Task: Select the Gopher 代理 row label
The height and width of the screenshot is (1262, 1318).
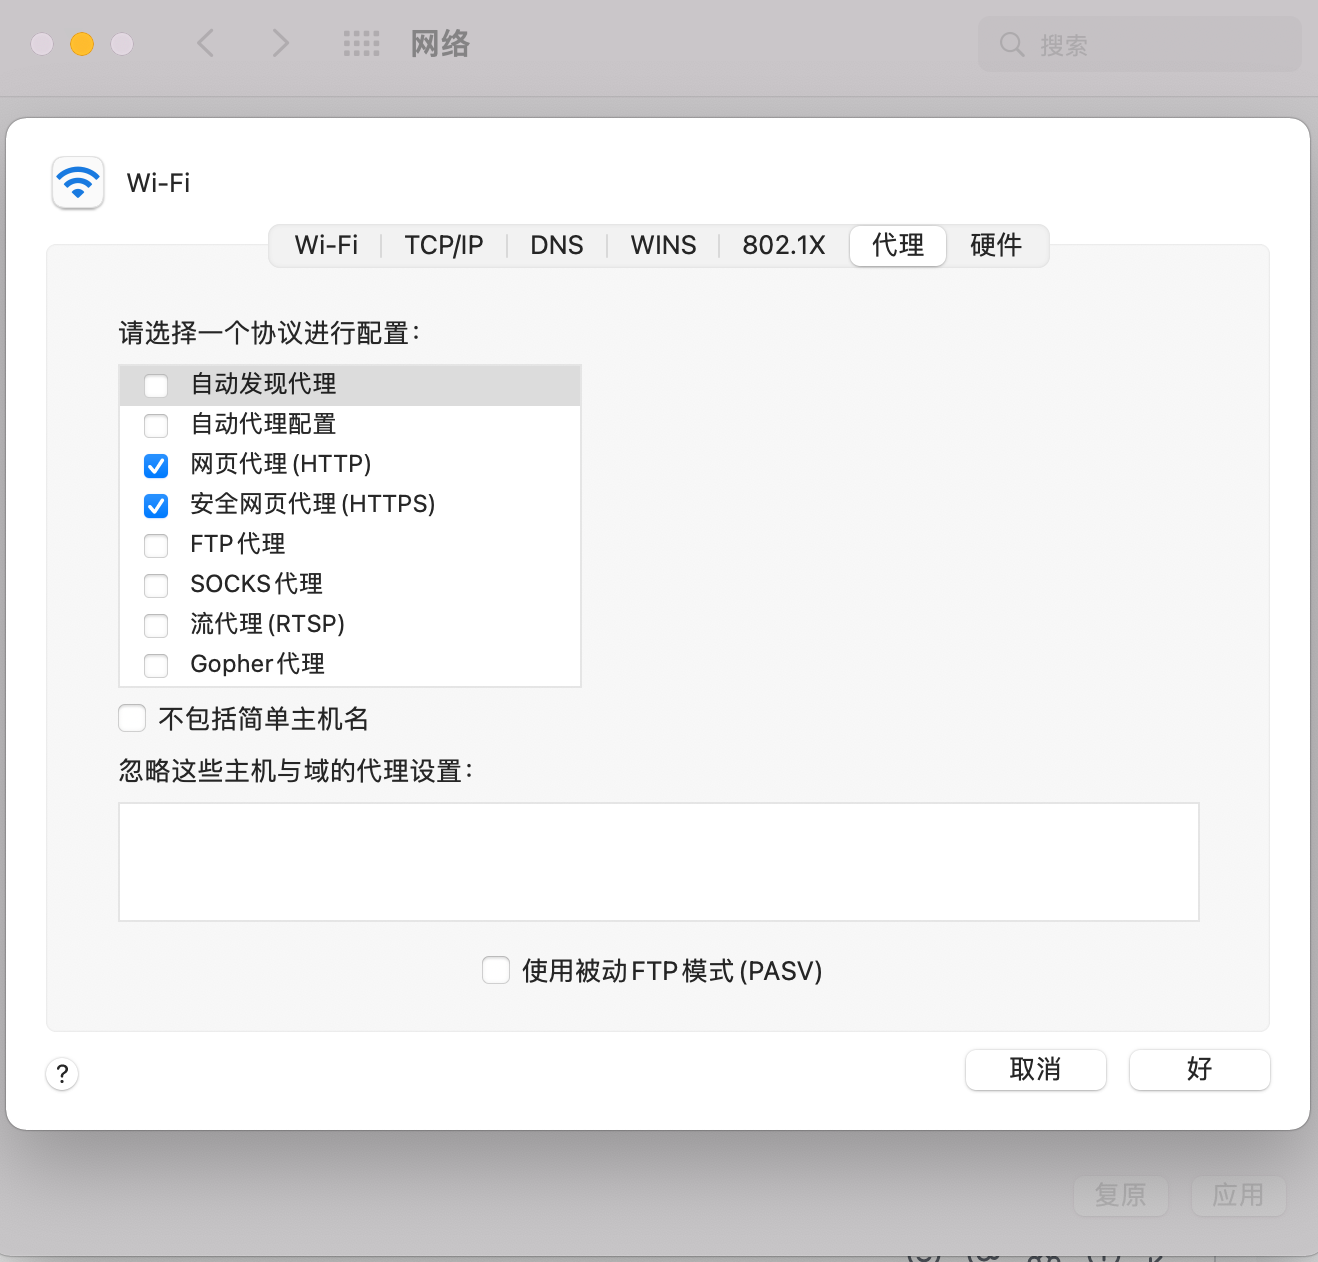Action: [258, 664]
